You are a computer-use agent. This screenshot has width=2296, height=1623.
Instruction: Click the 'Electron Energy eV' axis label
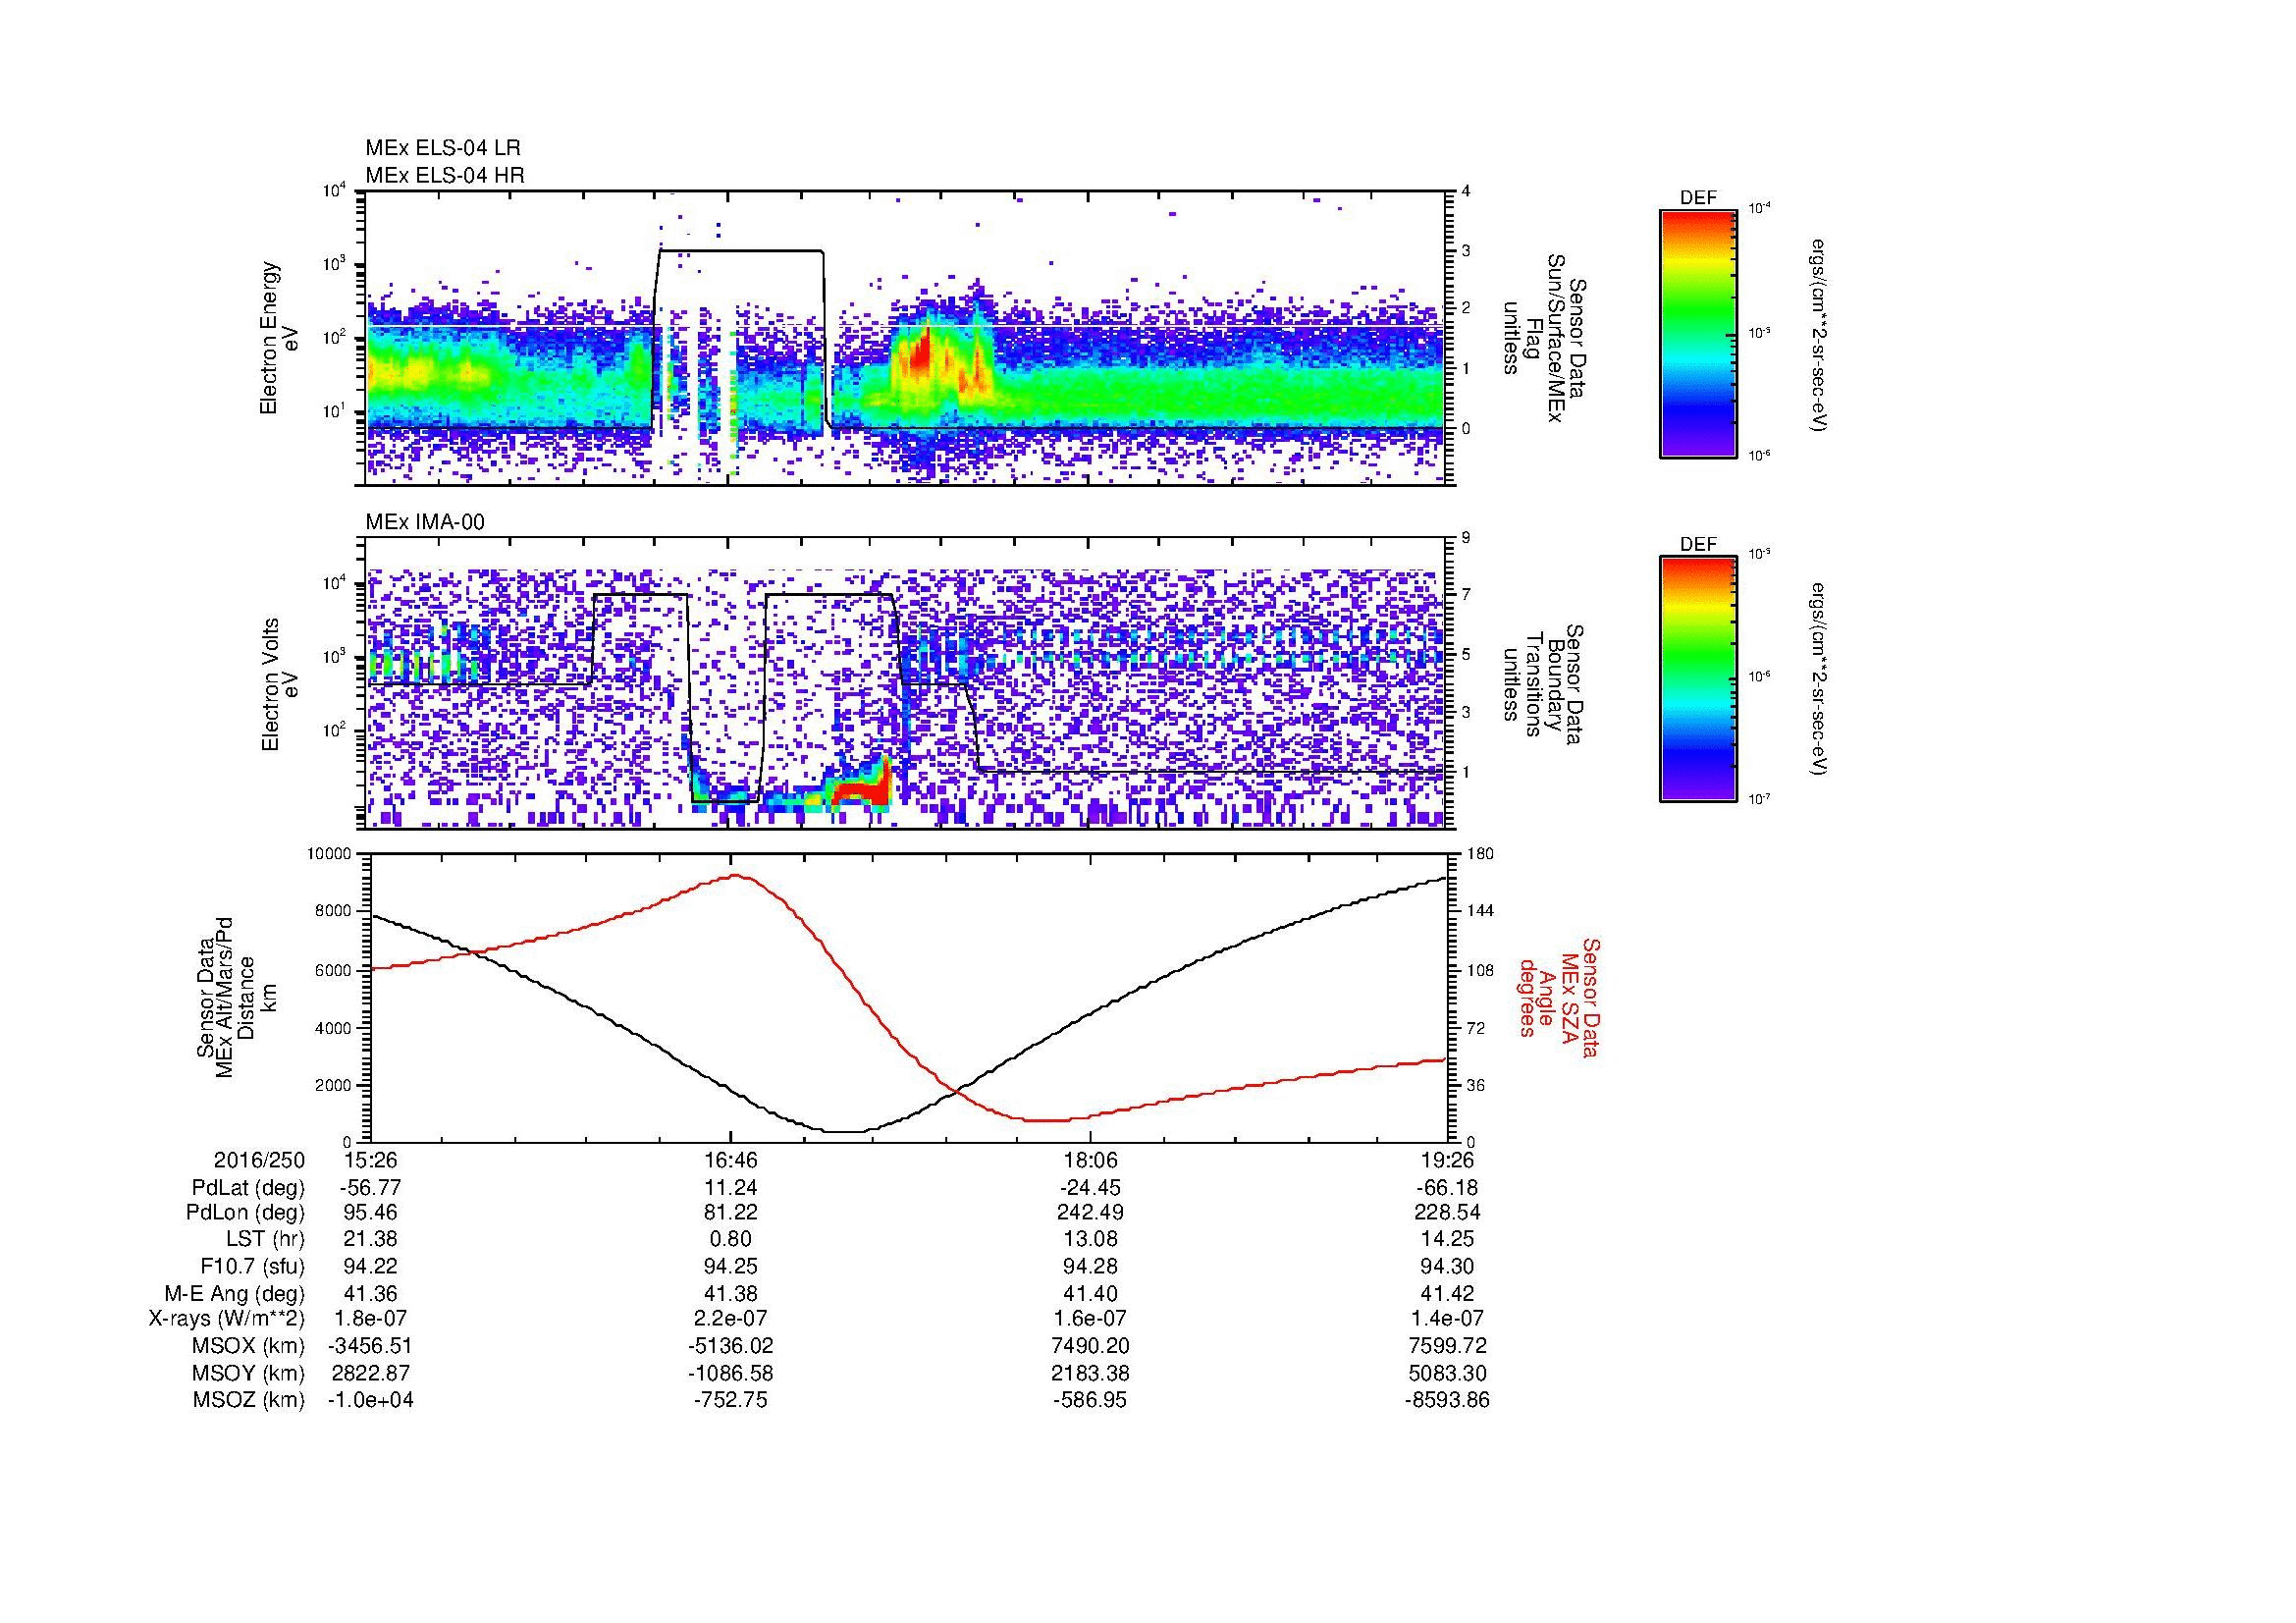pos(280,338)
